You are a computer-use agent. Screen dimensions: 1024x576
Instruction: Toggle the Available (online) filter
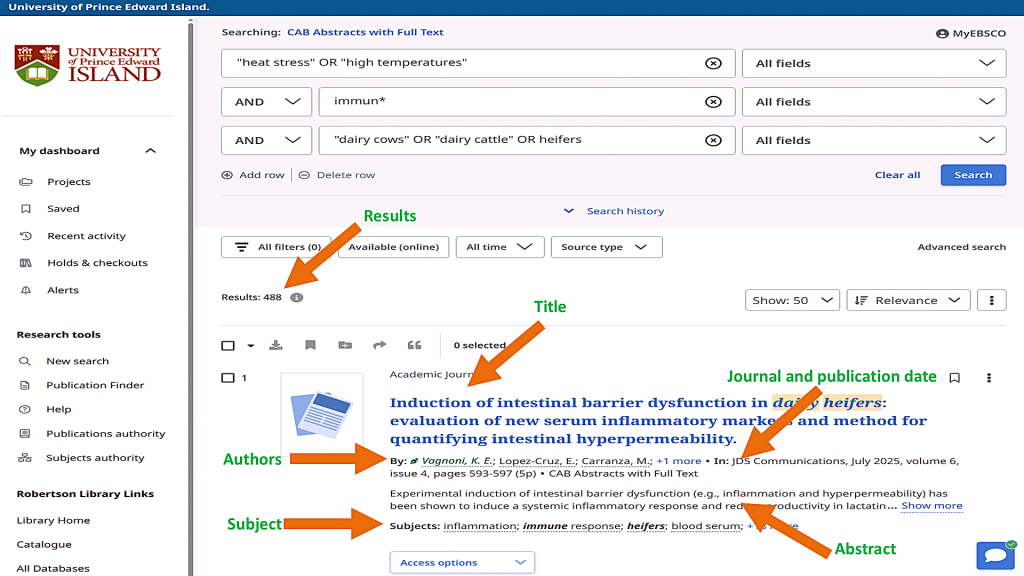click(393, 247)
